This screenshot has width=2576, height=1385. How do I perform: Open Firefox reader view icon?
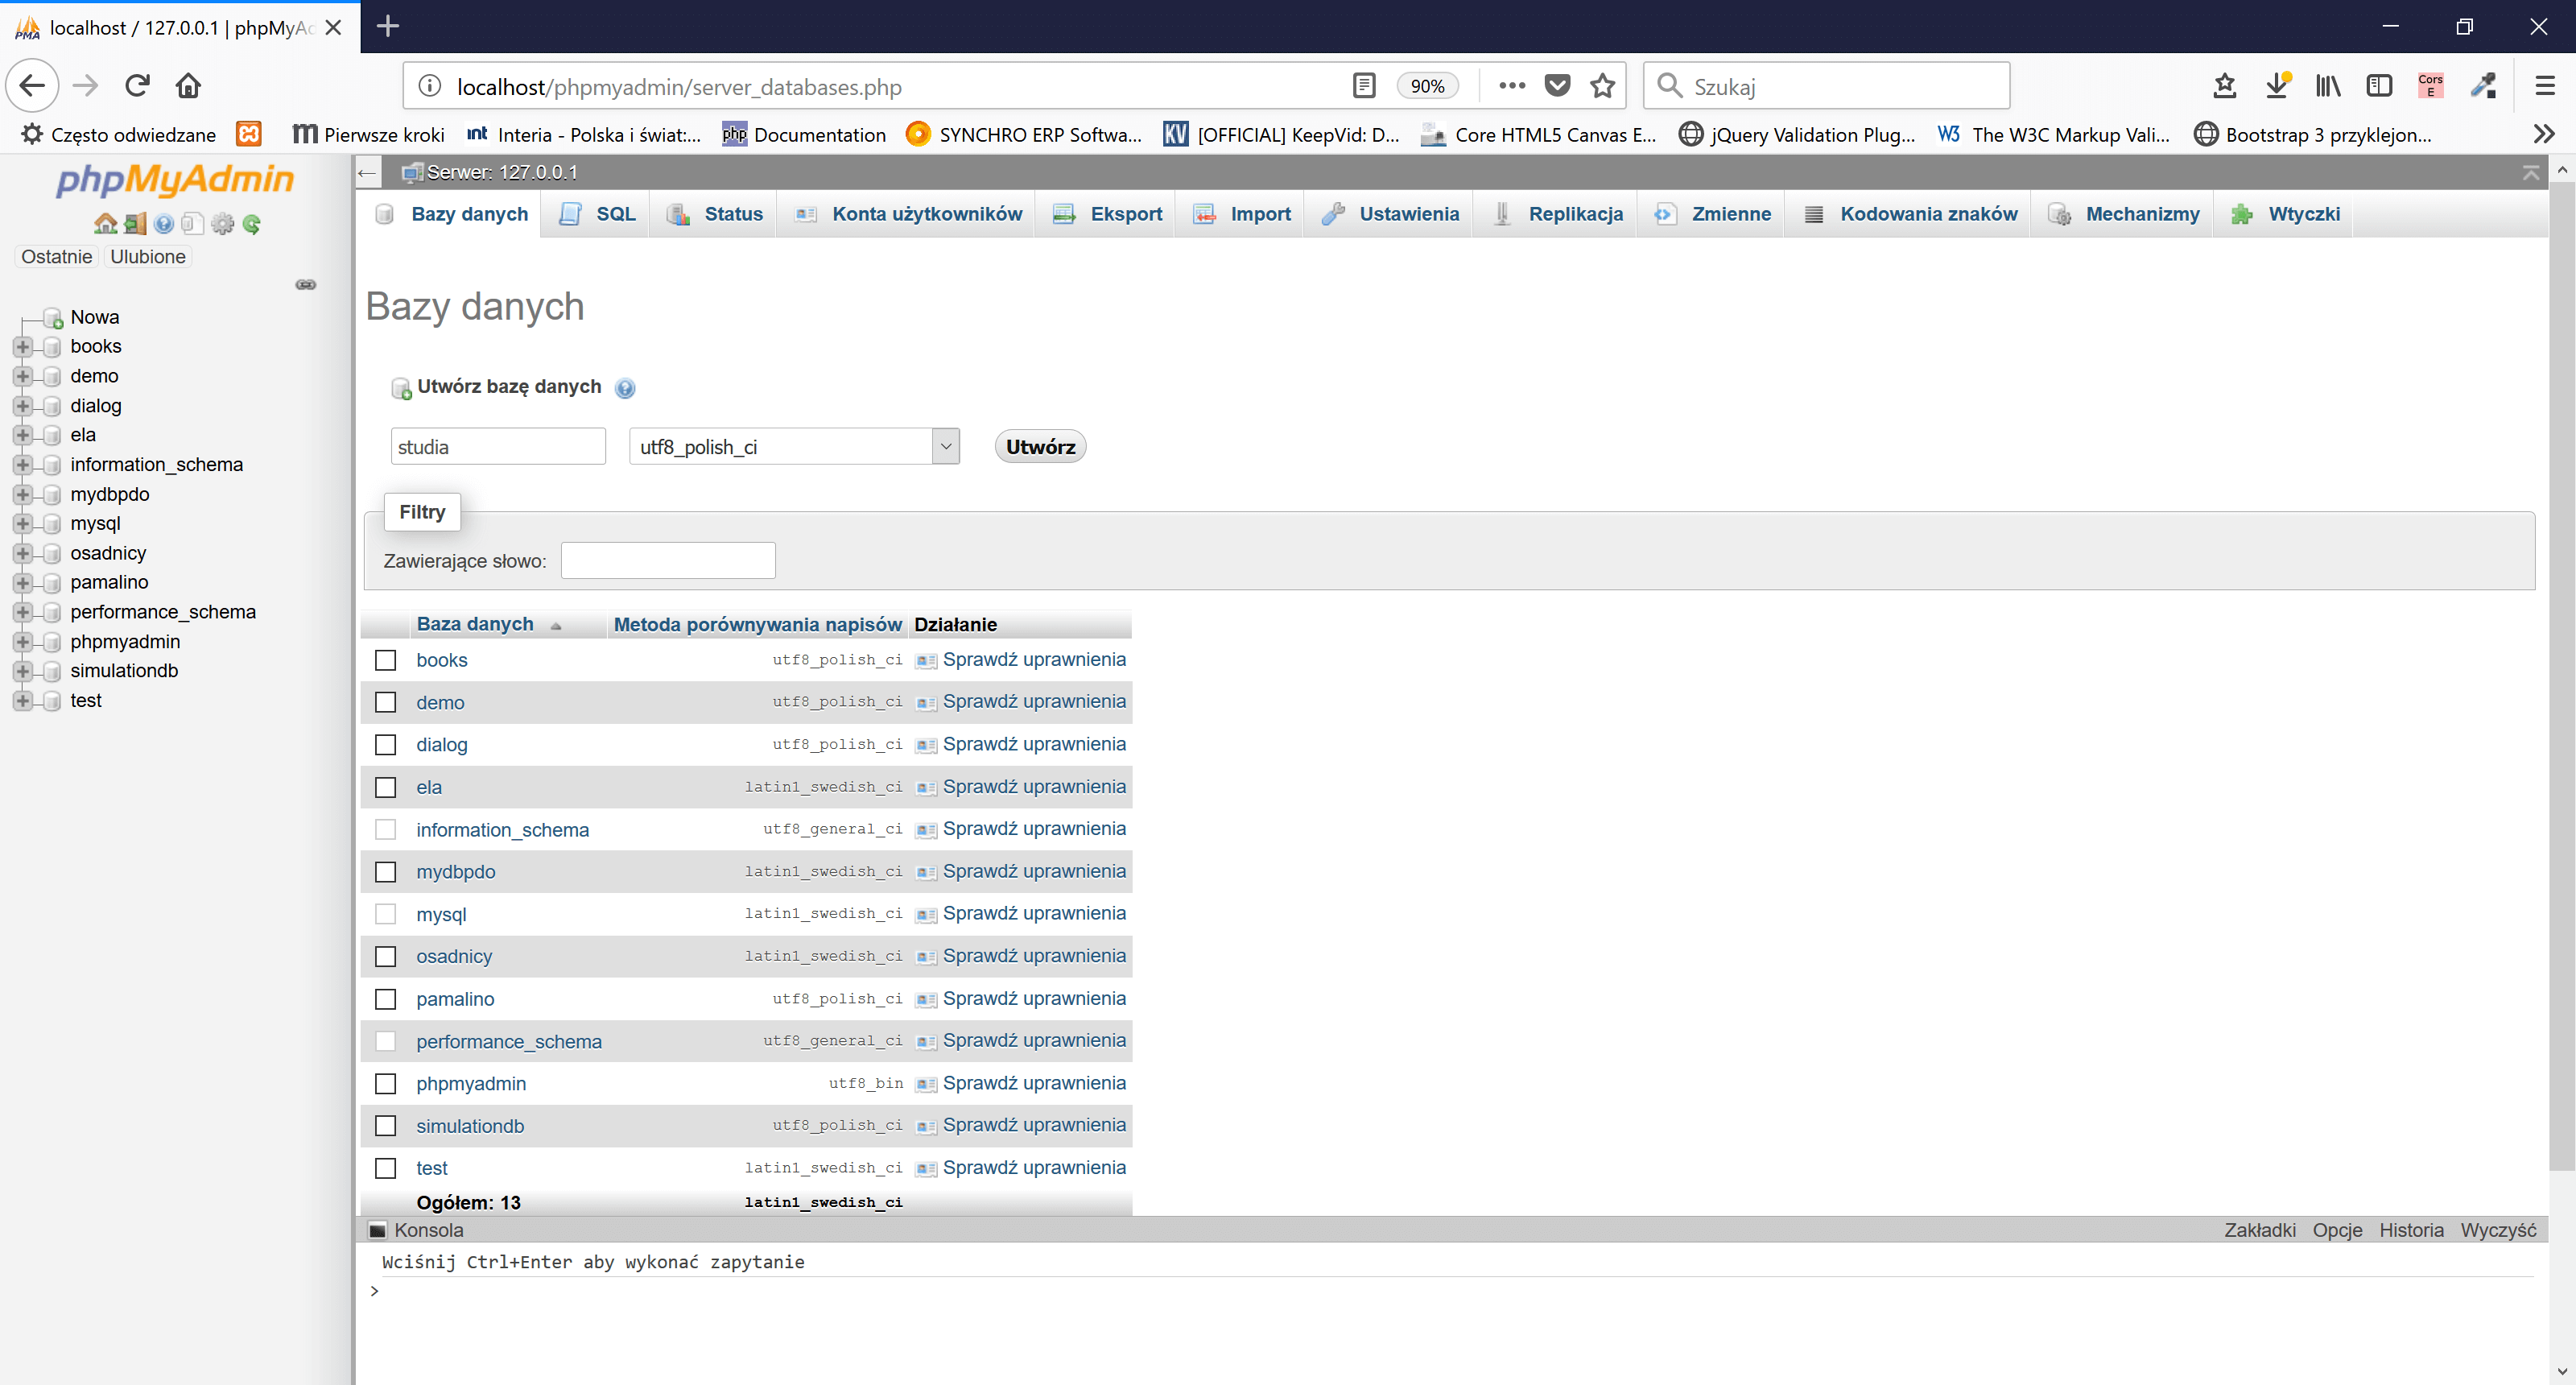tap(1363, 86)
